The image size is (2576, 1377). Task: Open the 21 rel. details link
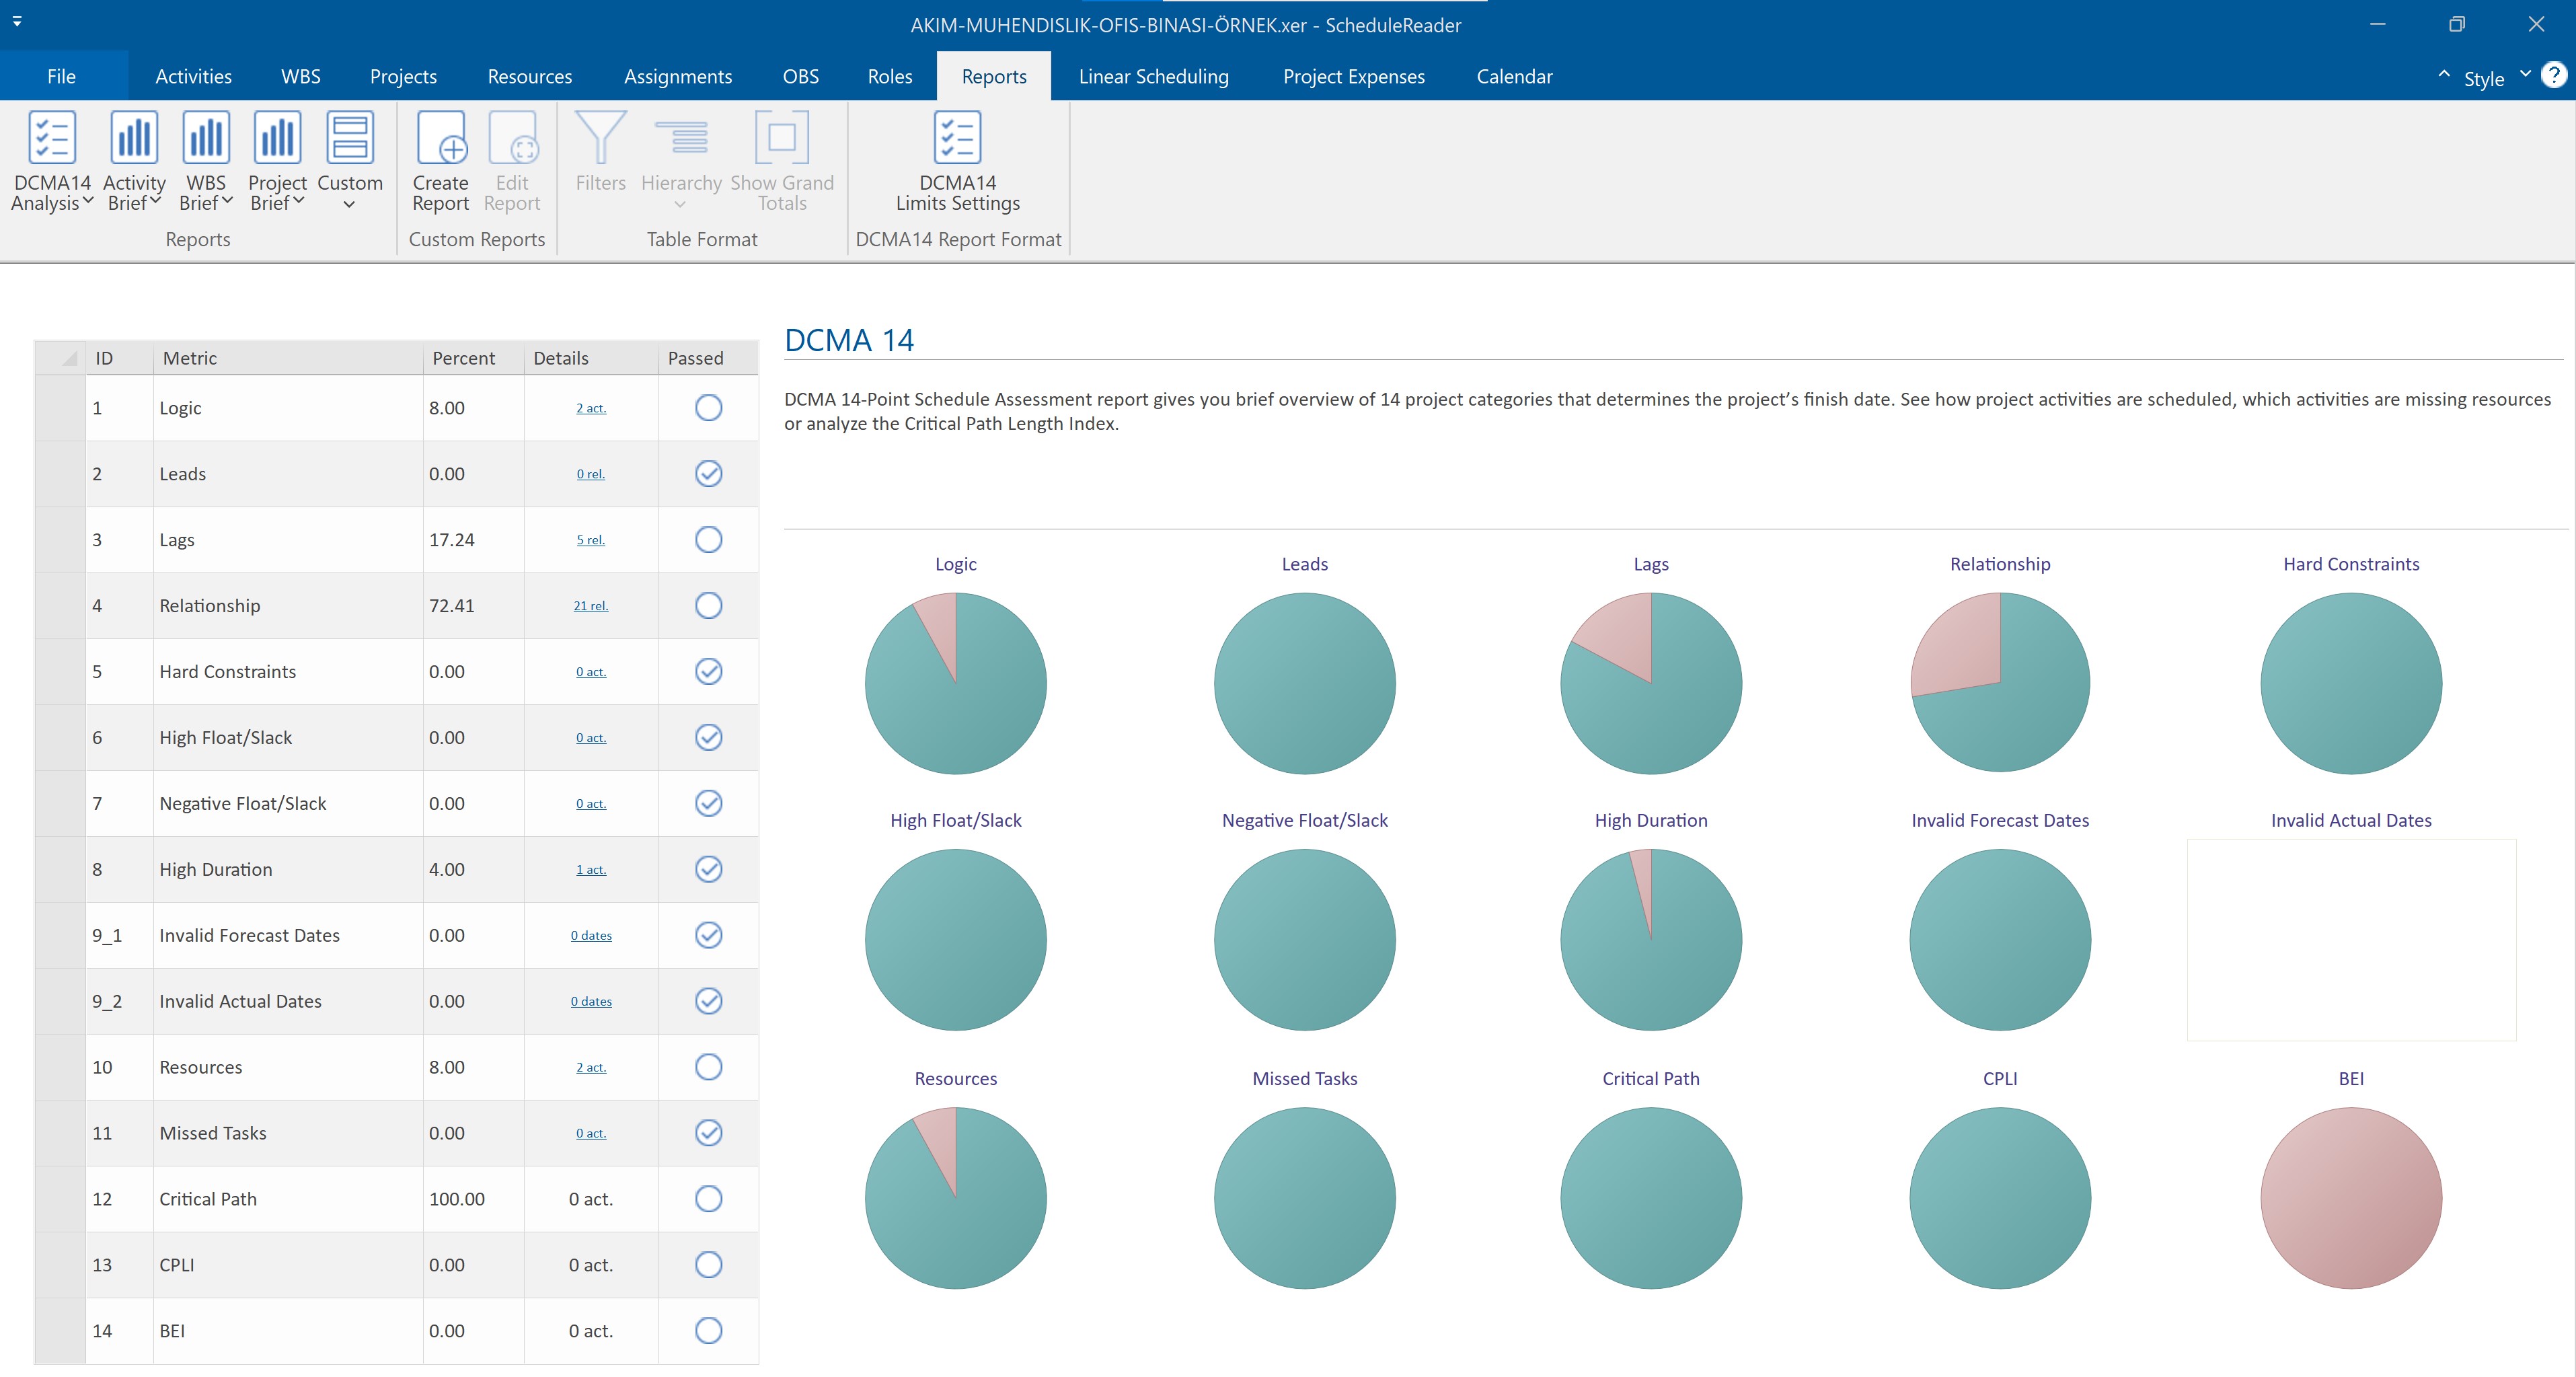point(590,606)
